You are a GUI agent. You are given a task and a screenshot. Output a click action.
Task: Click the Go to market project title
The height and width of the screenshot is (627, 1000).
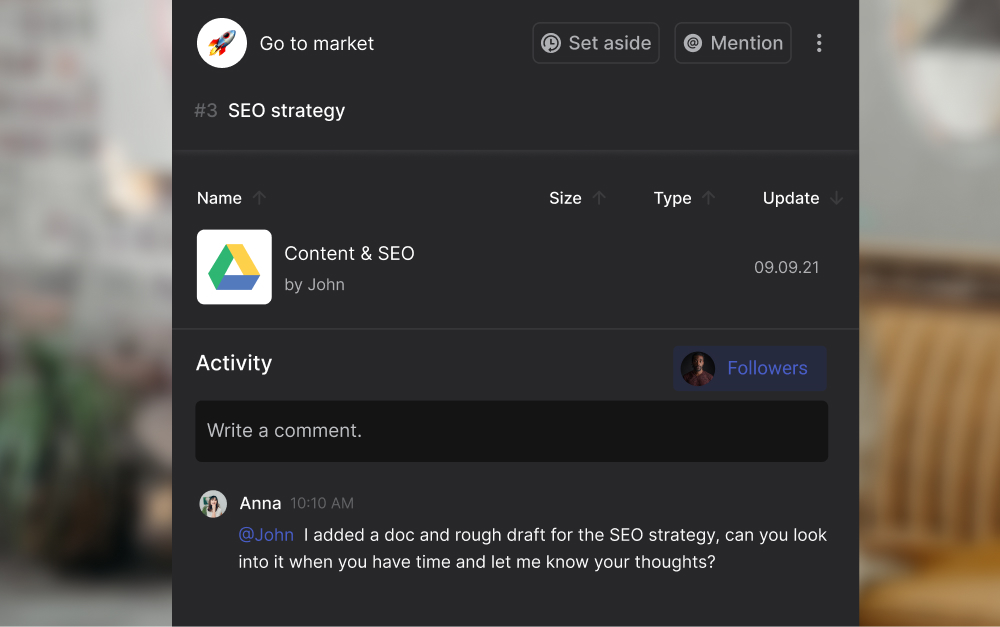pos(317,44)
